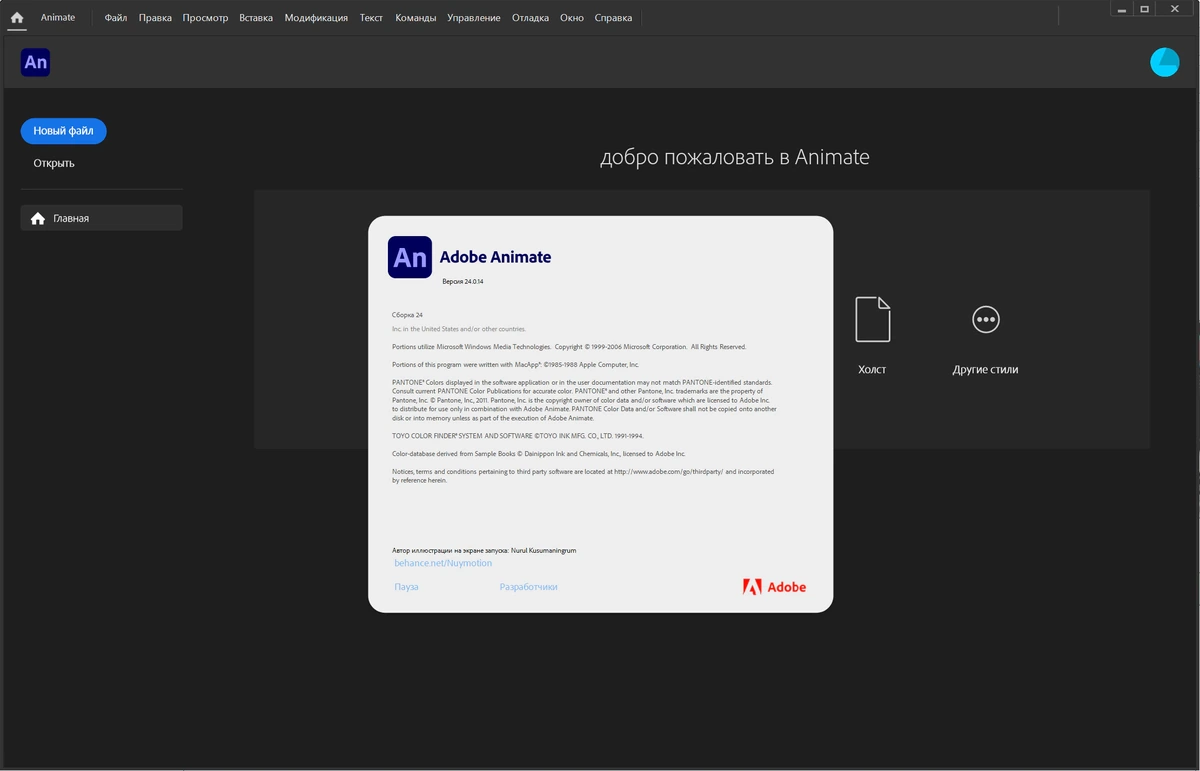
Task: Click the Другие стили label
Action: click(x=985, y=369)
